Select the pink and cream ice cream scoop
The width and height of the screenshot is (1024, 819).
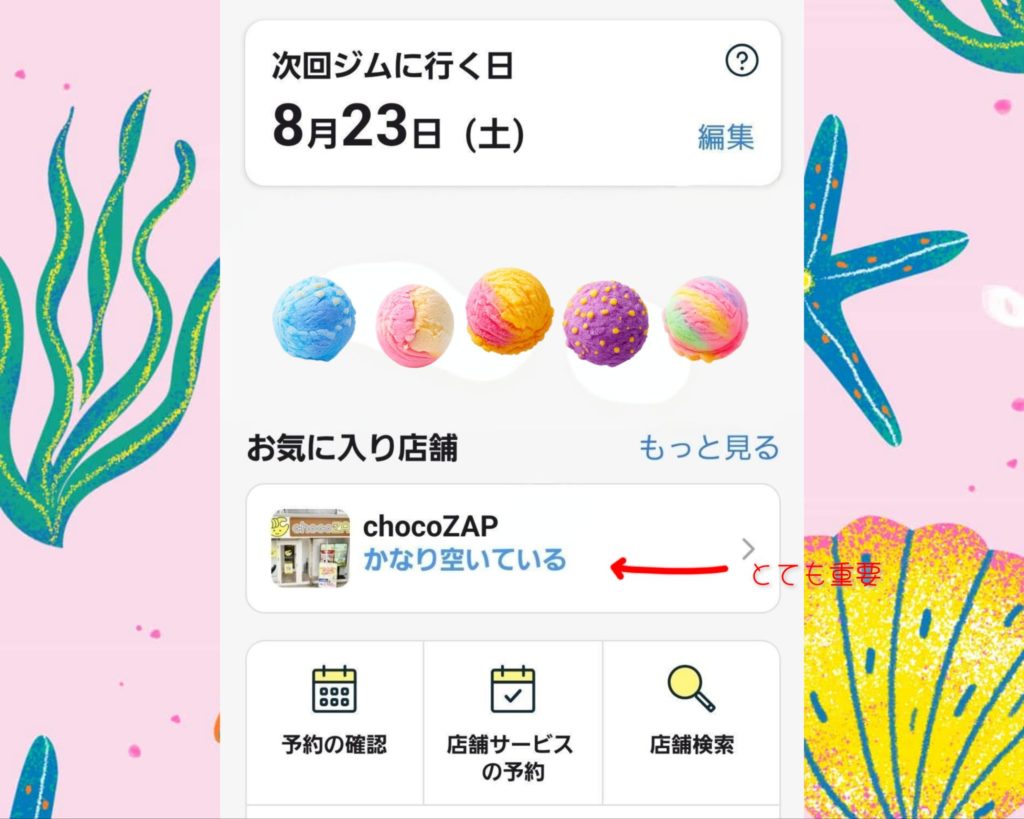pos(415,325)
